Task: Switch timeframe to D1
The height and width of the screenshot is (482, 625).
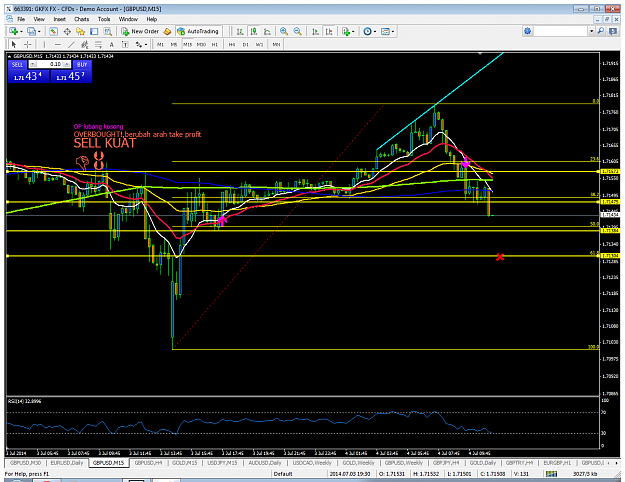Action: 246,45
